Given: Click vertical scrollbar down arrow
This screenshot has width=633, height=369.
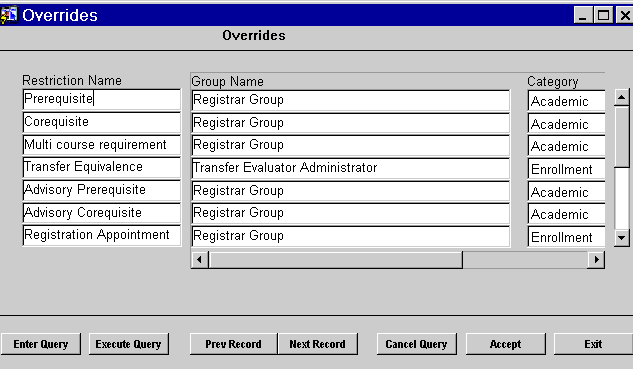Looking at the screenshot, I should (621, 238).
